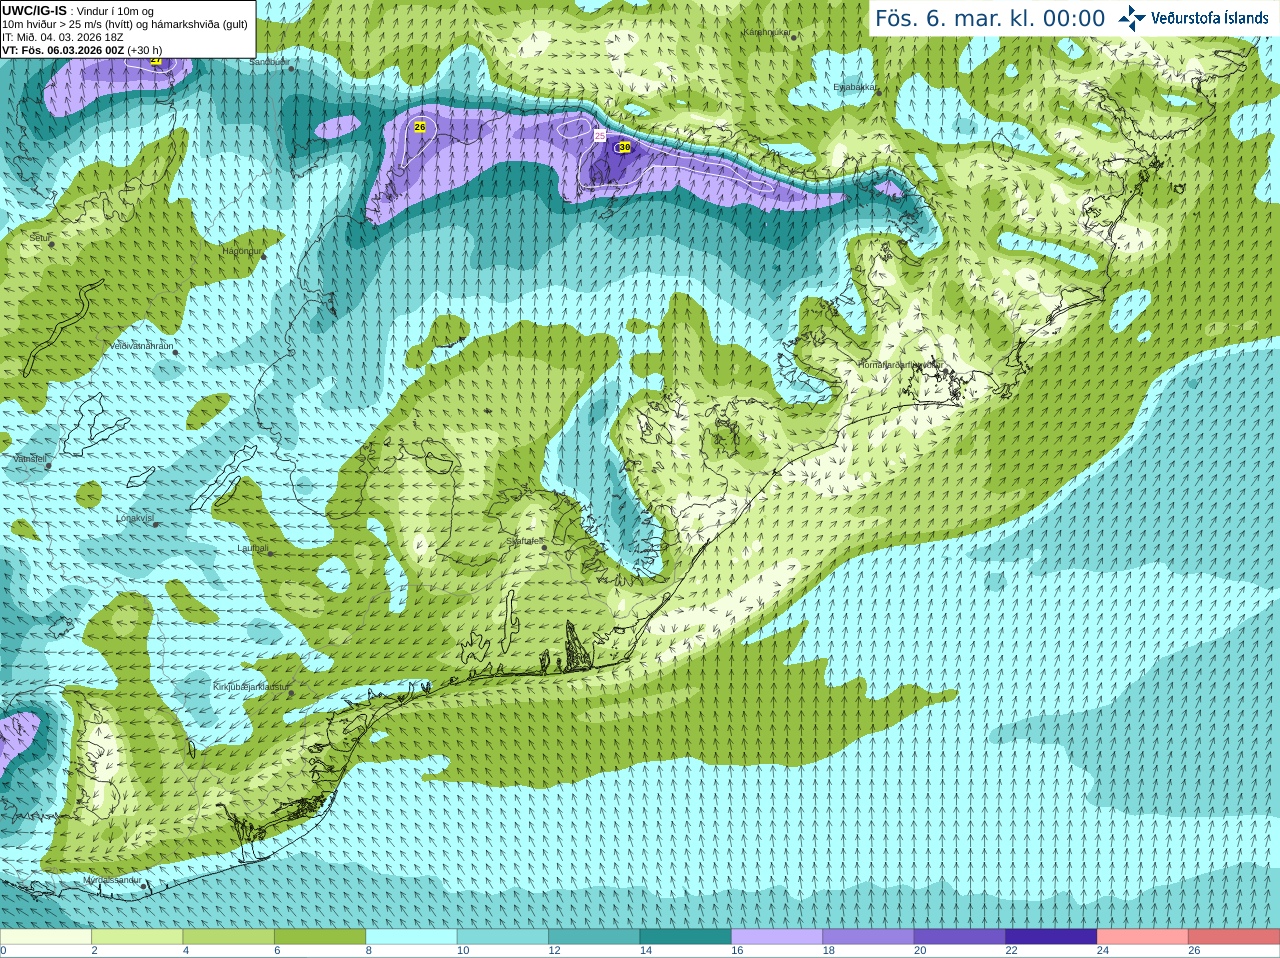Click the initialization time line IT: Mið. 04. 03. 2026 18Z
Image resolution: width=1280 pixels, height=958 pixels.
[63, 37]
